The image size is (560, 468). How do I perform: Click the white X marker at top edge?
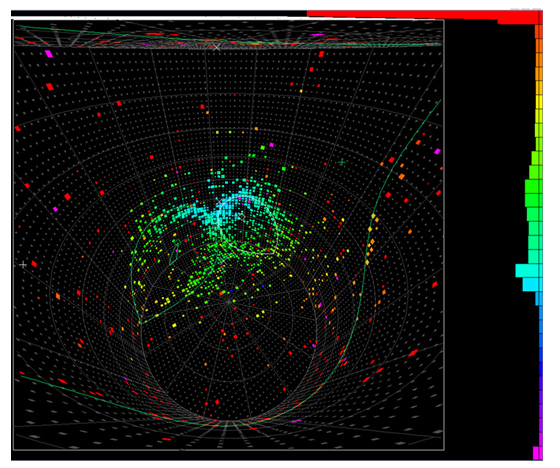pyautogui.click(x=217, y=47)
